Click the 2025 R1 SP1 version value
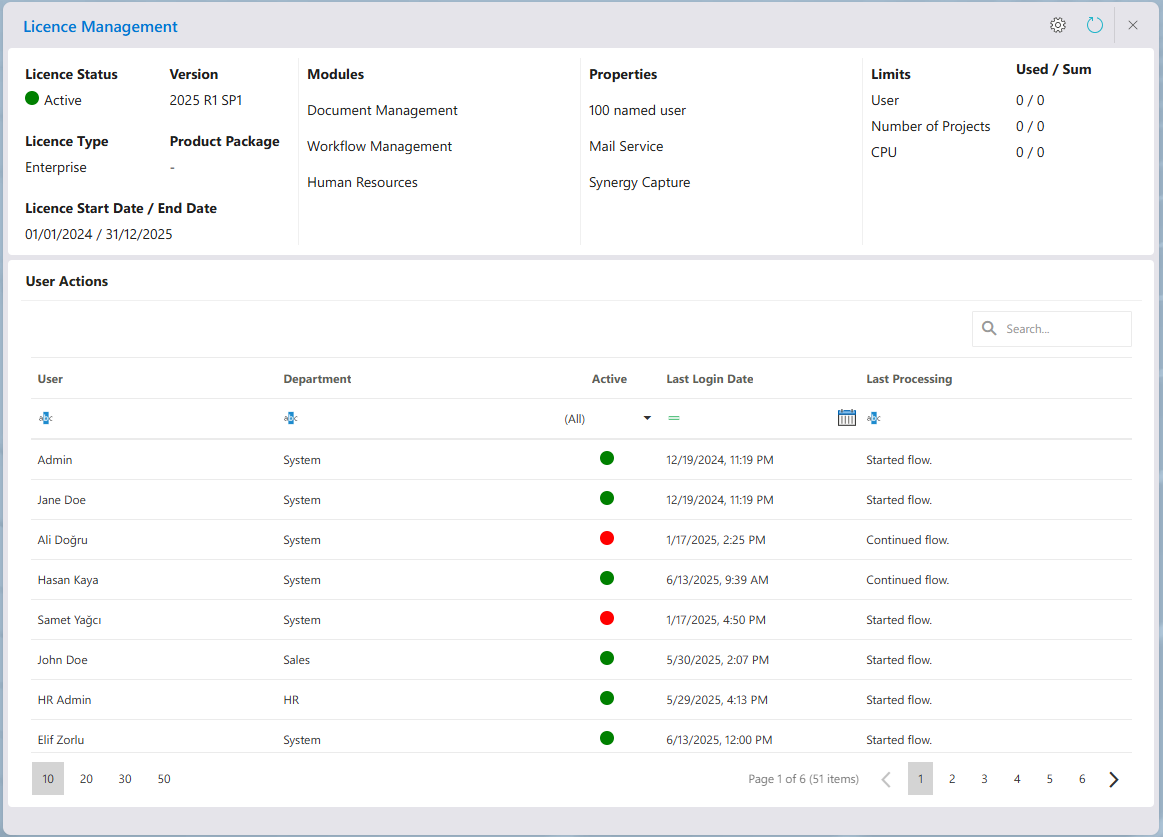1163x837 pixels. [205, 100]
